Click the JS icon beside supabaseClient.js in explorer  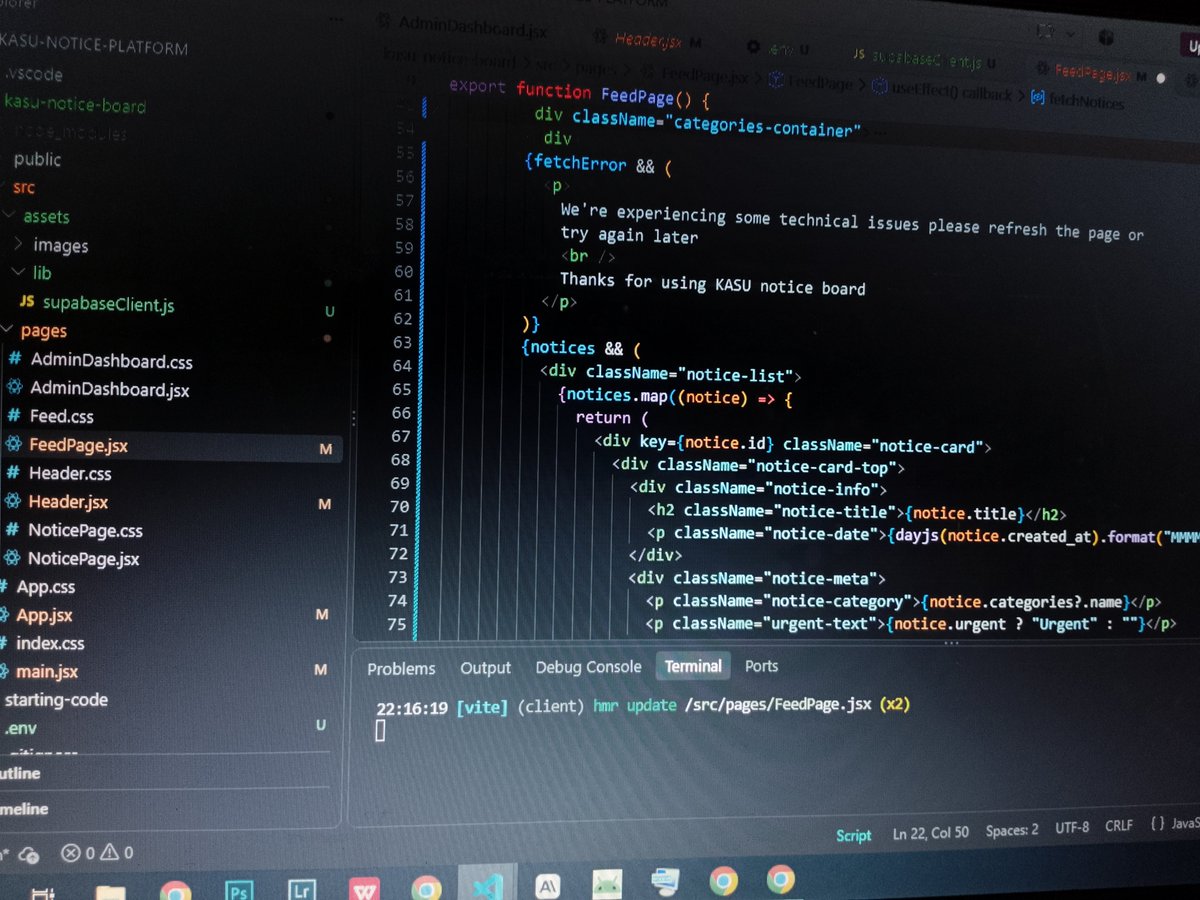(27, 302)
